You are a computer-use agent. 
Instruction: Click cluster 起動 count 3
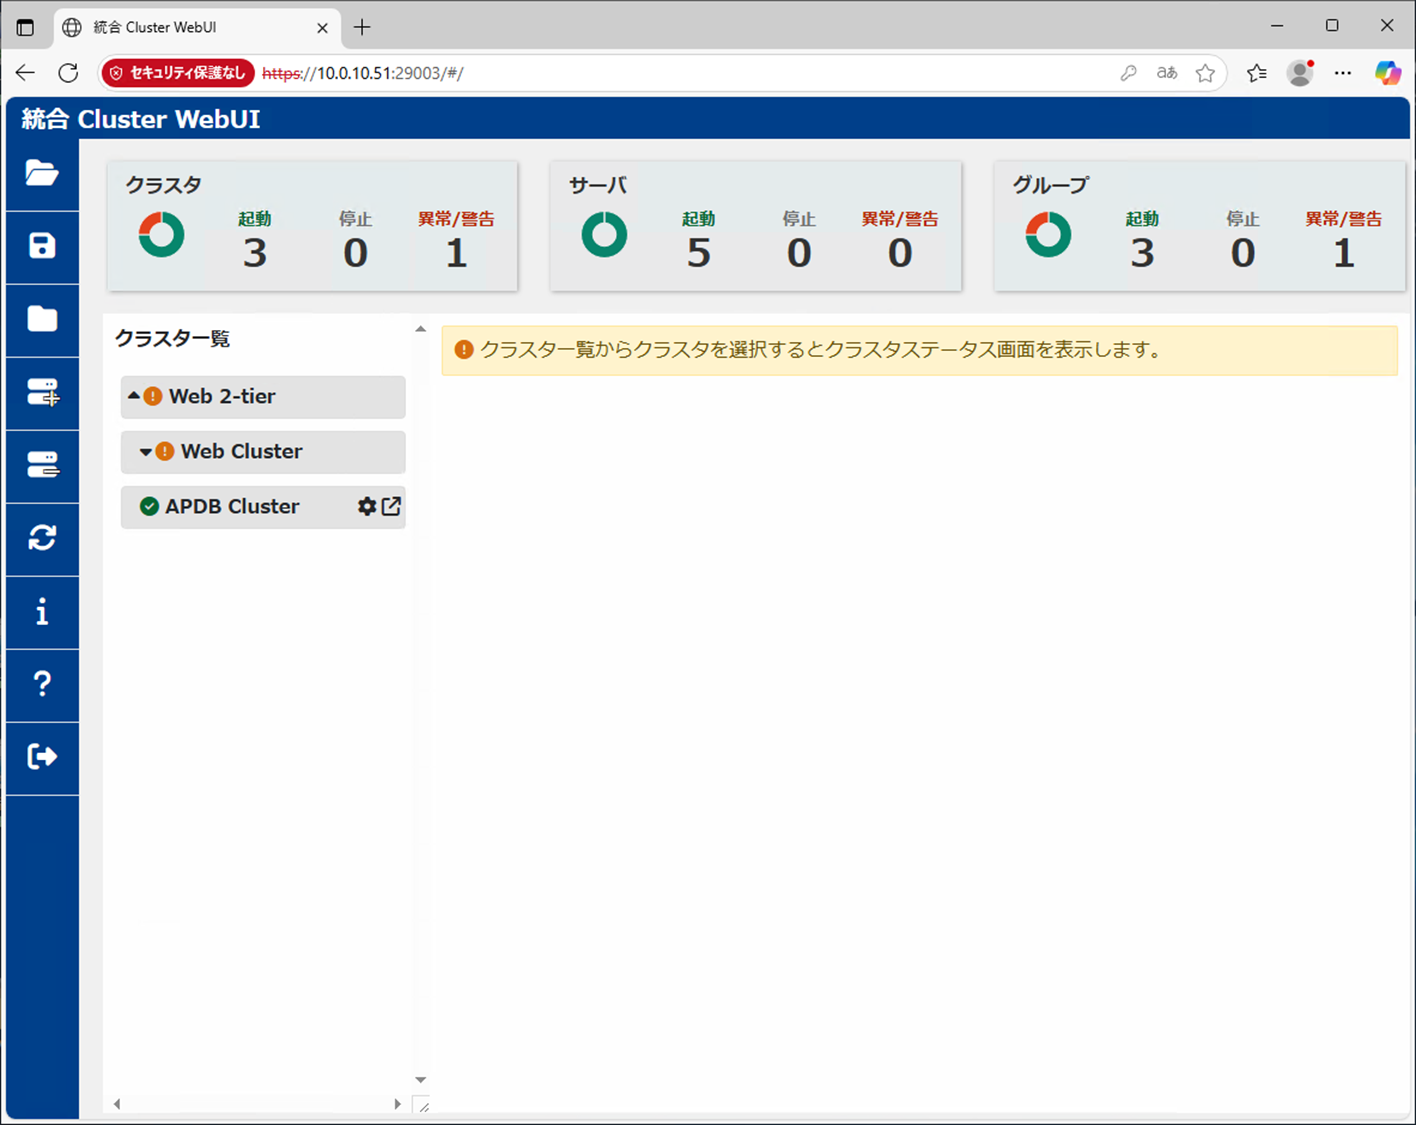click(x=255, y=253)
